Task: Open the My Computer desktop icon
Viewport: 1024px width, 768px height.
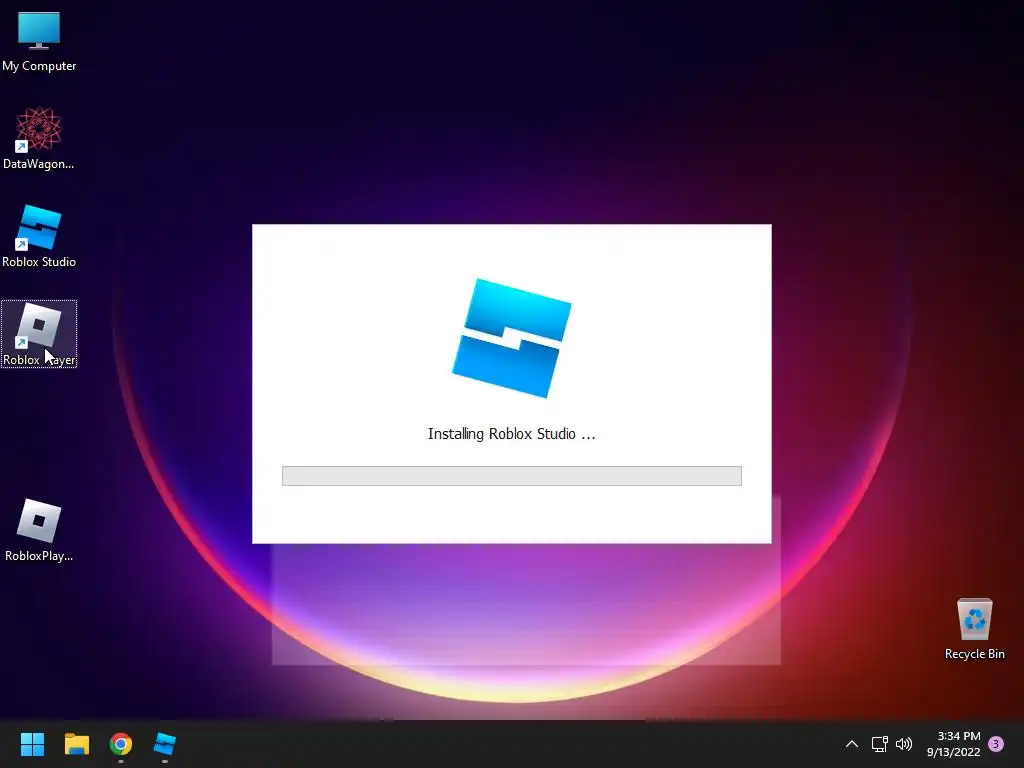Action: [39, 41]
